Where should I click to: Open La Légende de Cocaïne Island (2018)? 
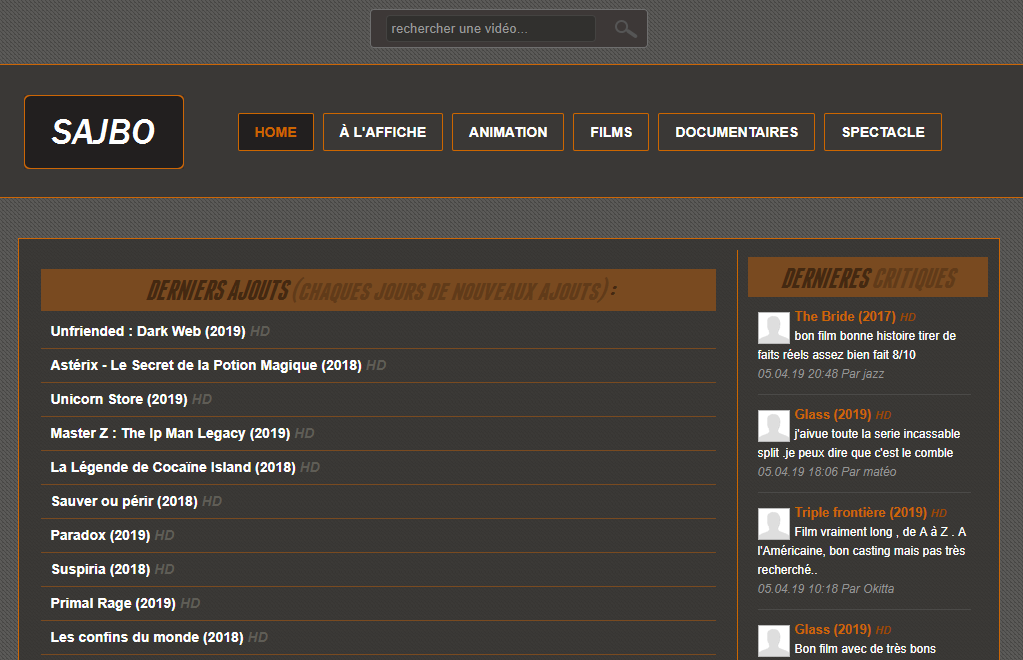(x=173, y=467)
